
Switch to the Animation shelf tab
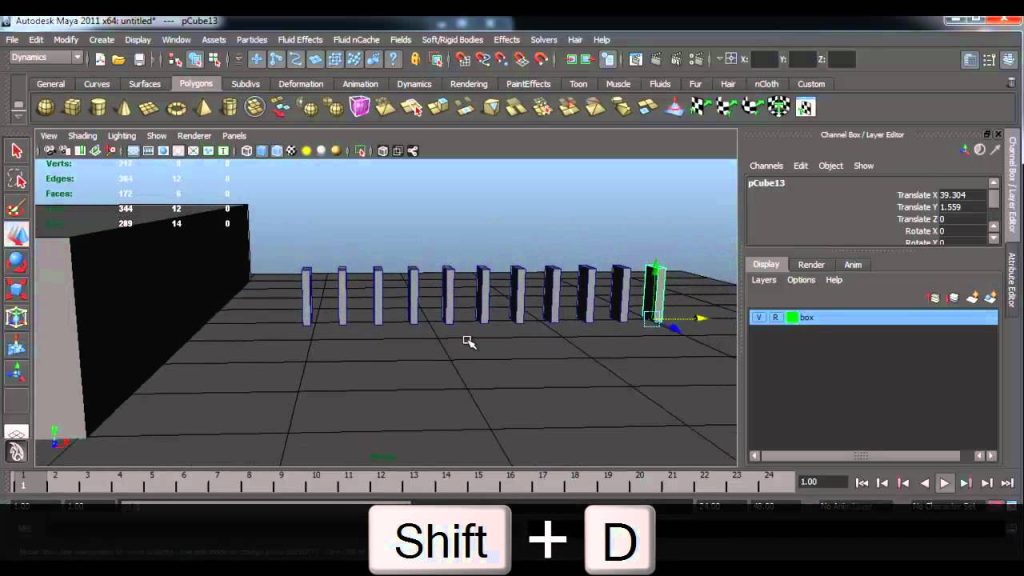[360, 84]
